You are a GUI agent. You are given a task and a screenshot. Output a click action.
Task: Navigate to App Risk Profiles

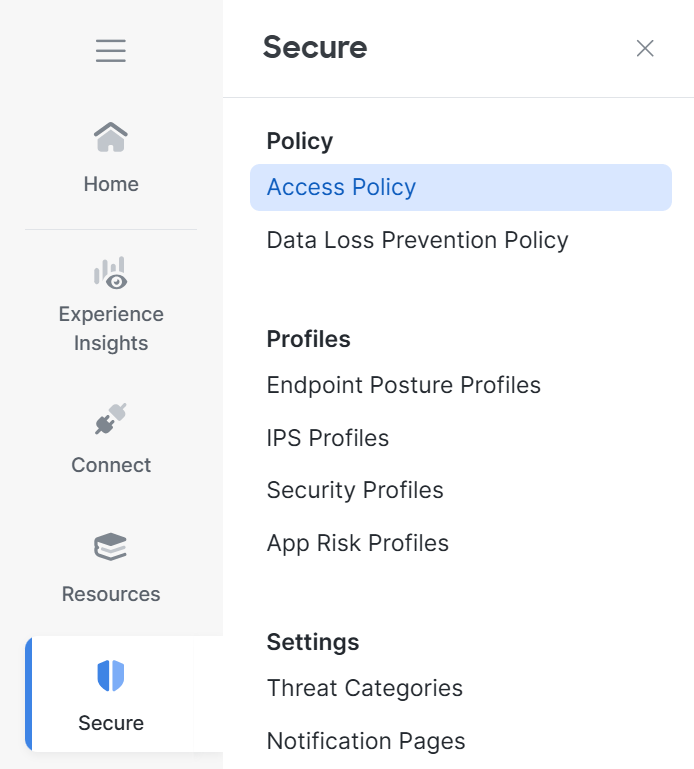click(357, 544)
